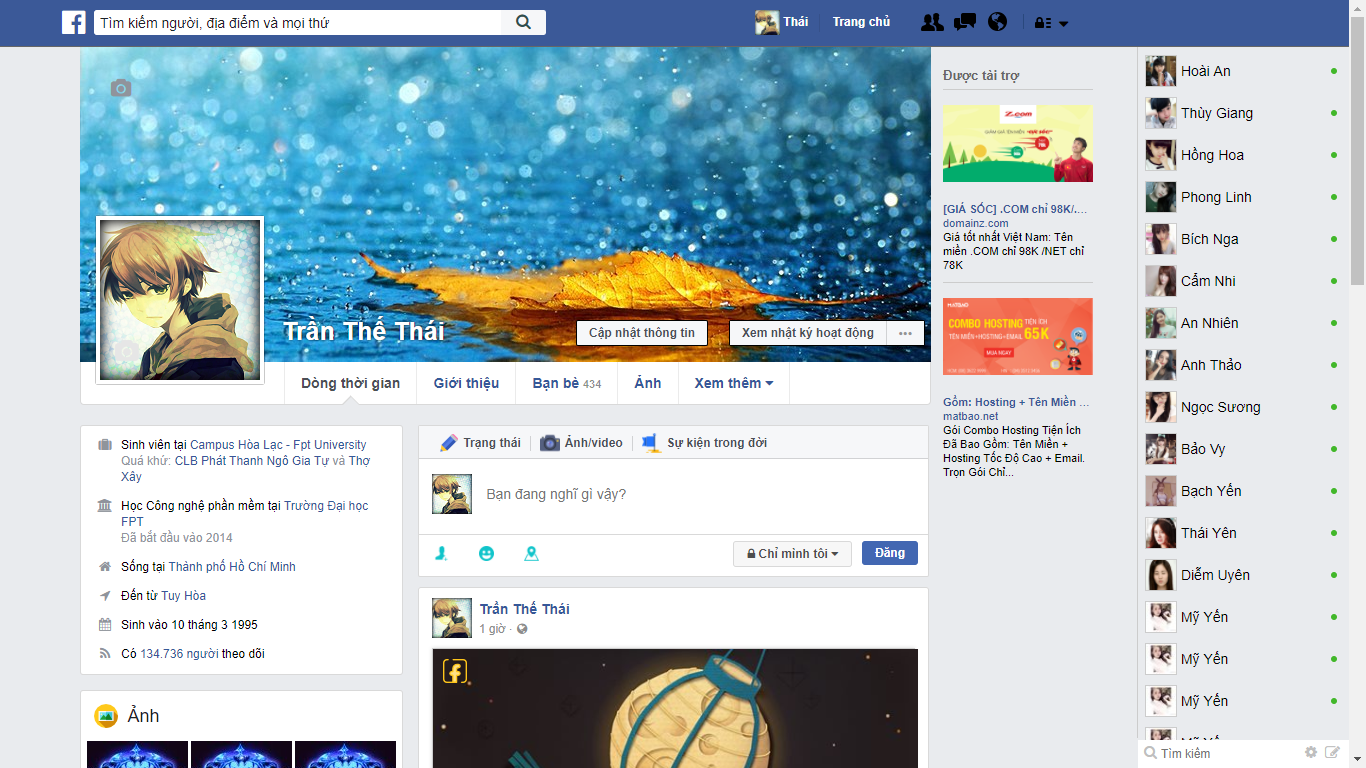Click the feeling emoji icon in composer
The width and height of the screenshot is (1366, 768).
(x=486, y=553)
